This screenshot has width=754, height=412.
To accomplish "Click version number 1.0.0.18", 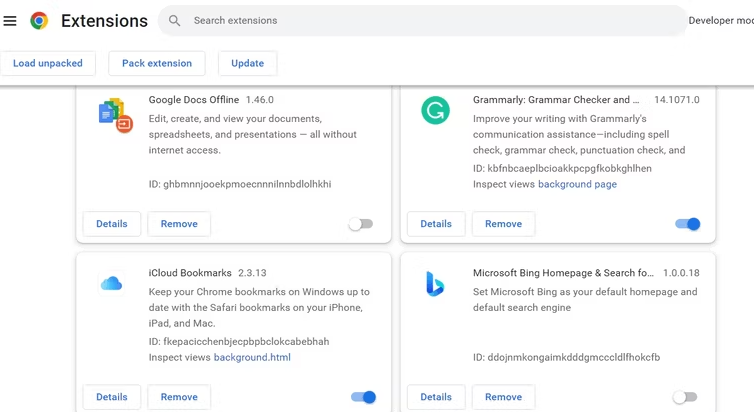I will click(681, 273).
